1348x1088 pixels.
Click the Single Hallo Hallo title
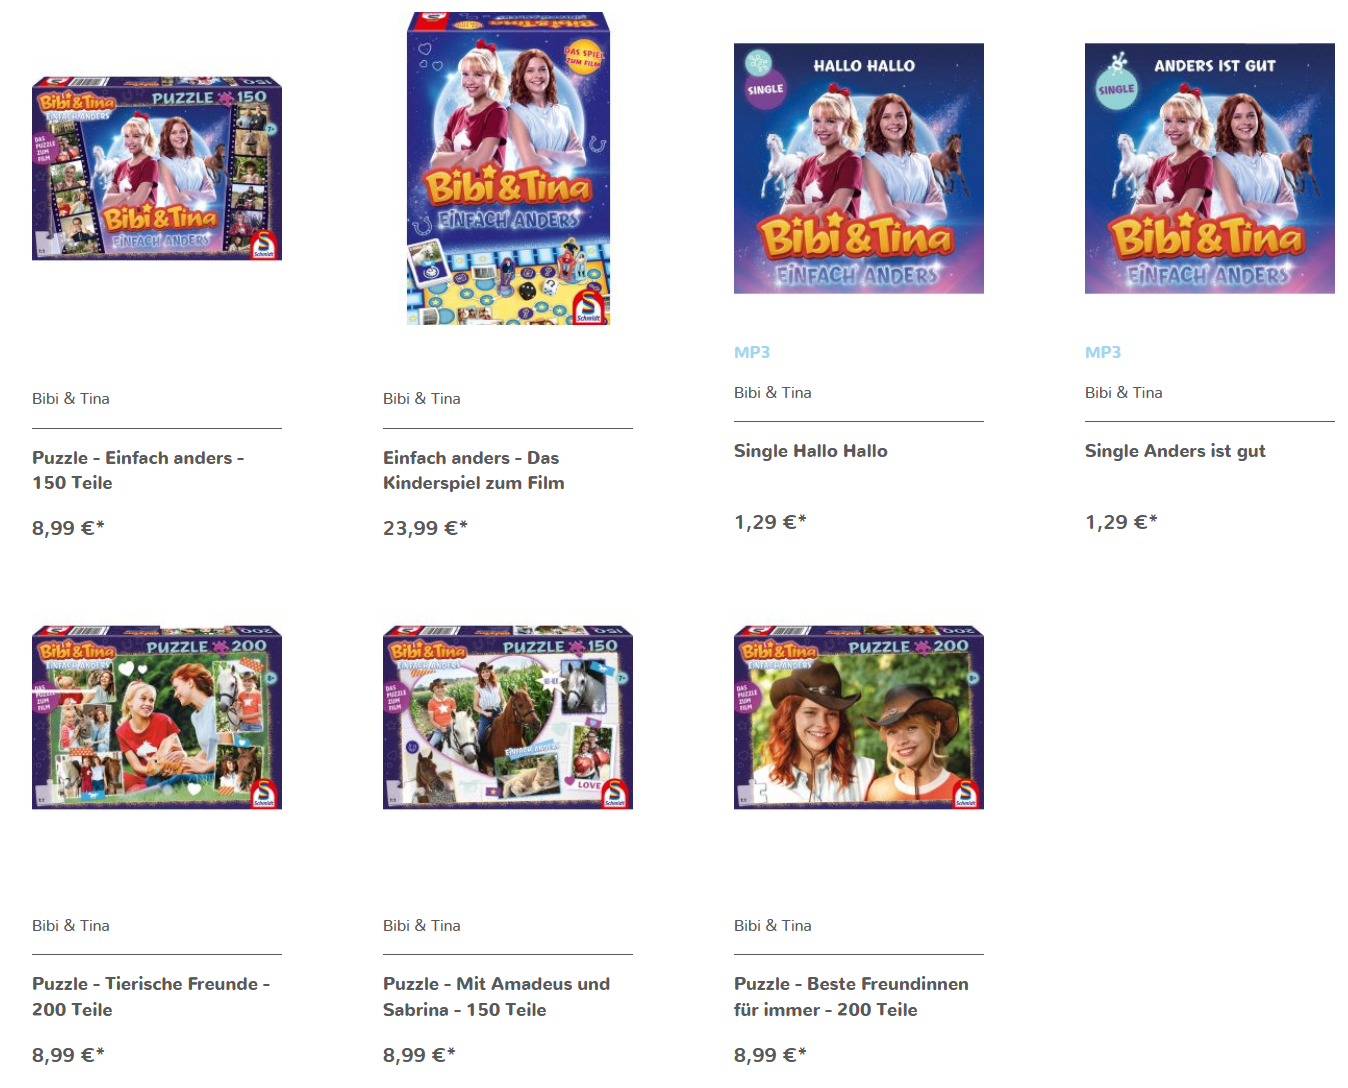pos(811,451)
